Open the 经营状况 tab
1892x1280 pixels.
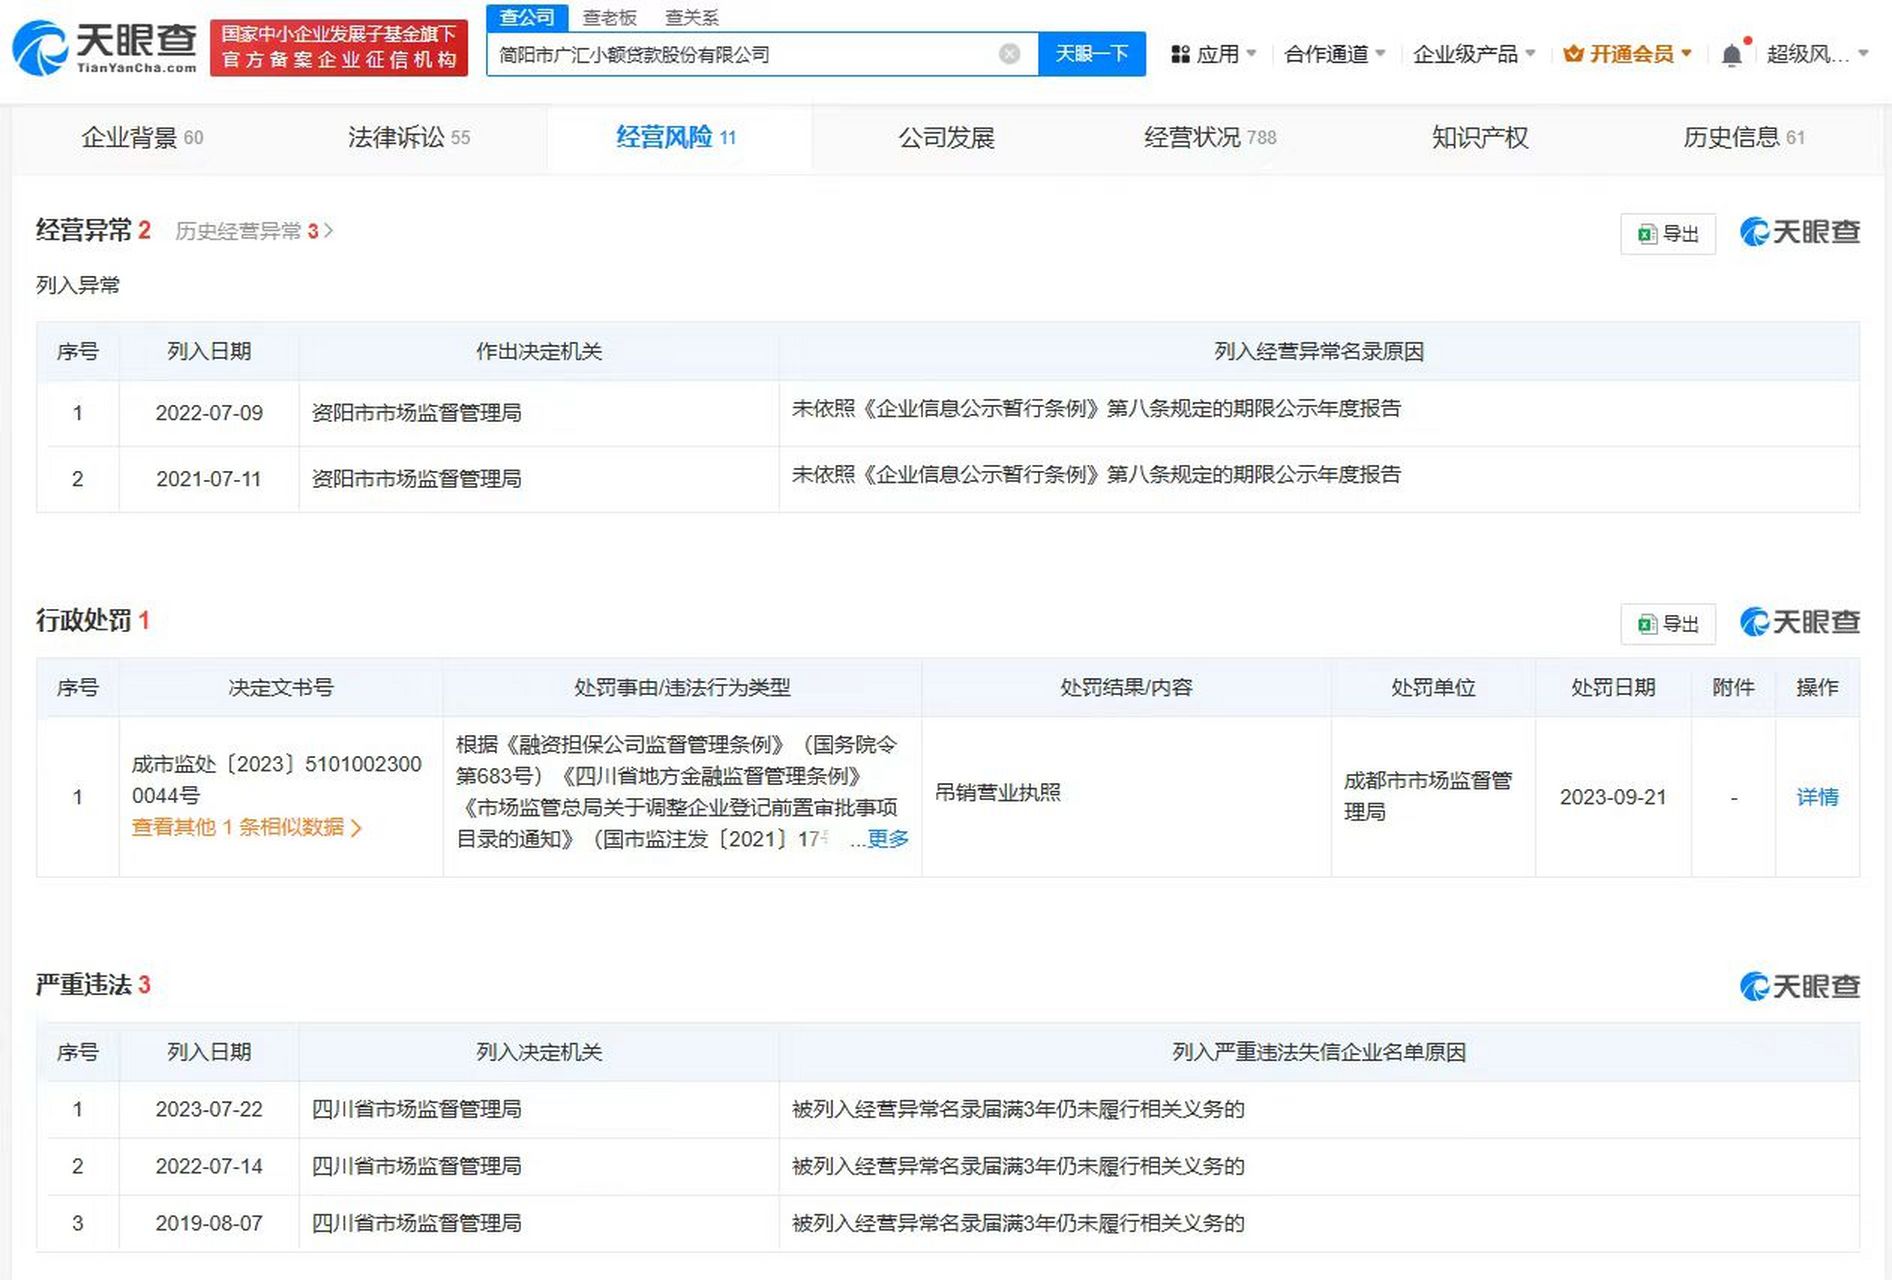tap(1210, 137)
